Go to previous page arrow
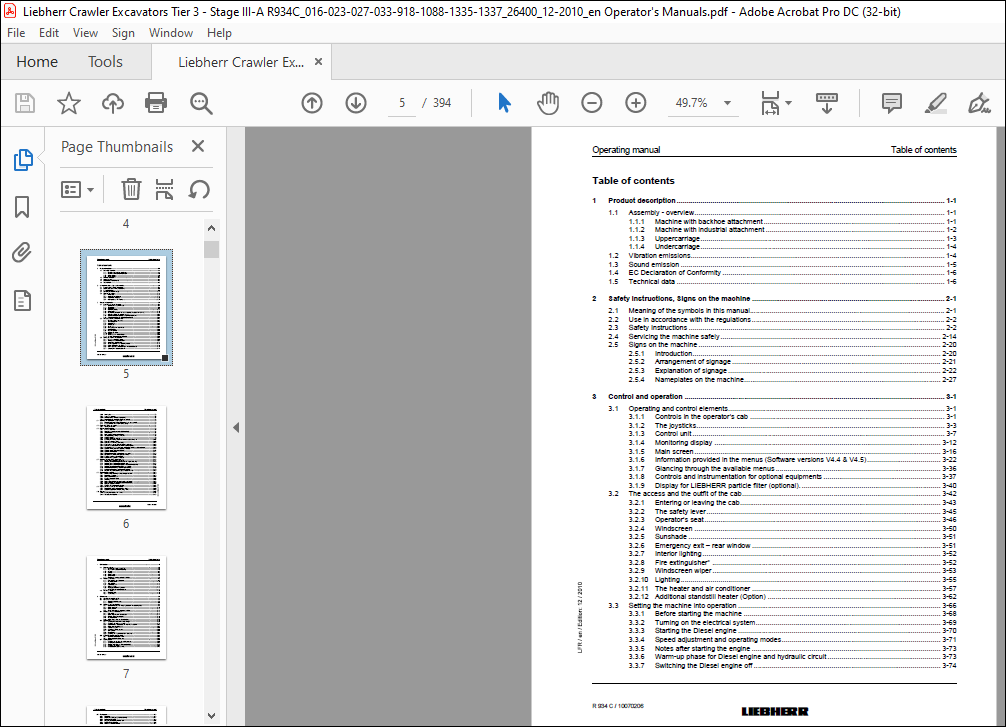1006x727 pixels. [x=312, y=103]
